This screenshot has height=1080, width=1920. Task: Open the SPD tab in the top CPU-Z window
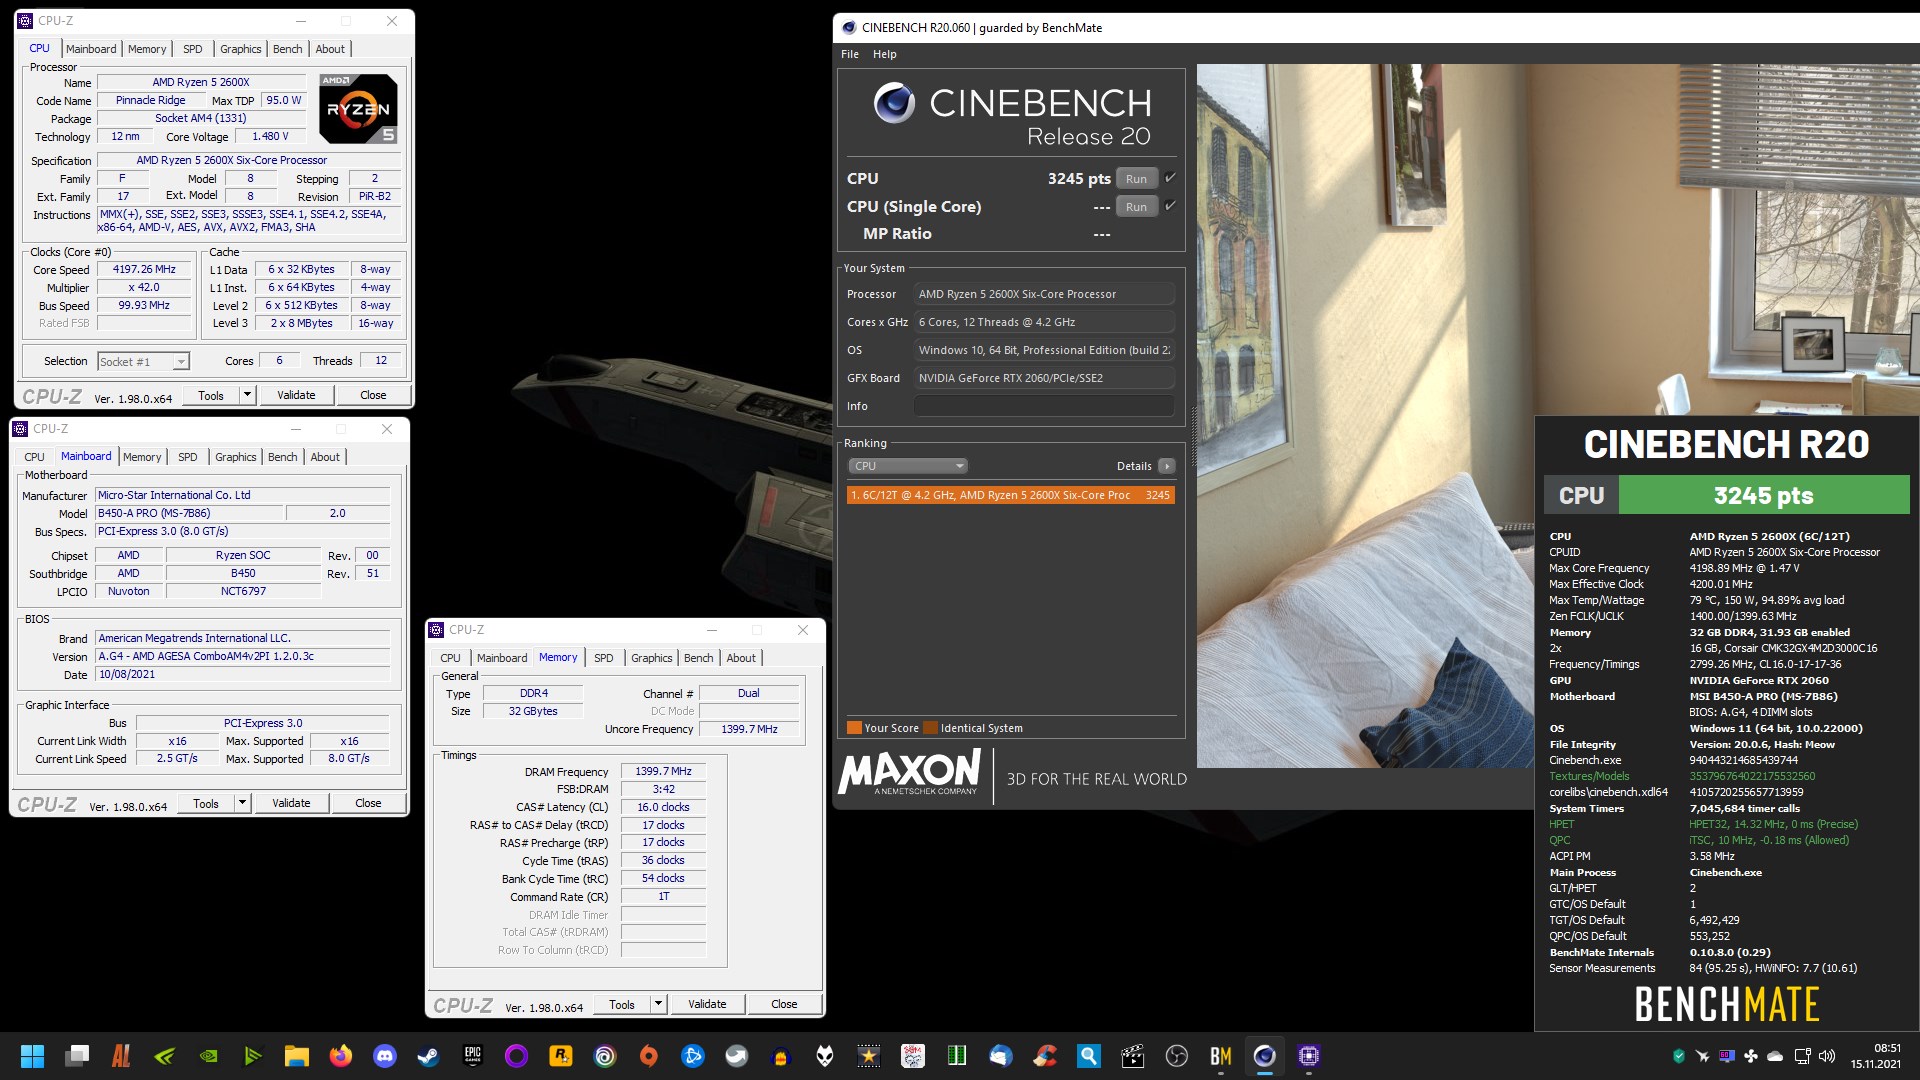point(193,49)
